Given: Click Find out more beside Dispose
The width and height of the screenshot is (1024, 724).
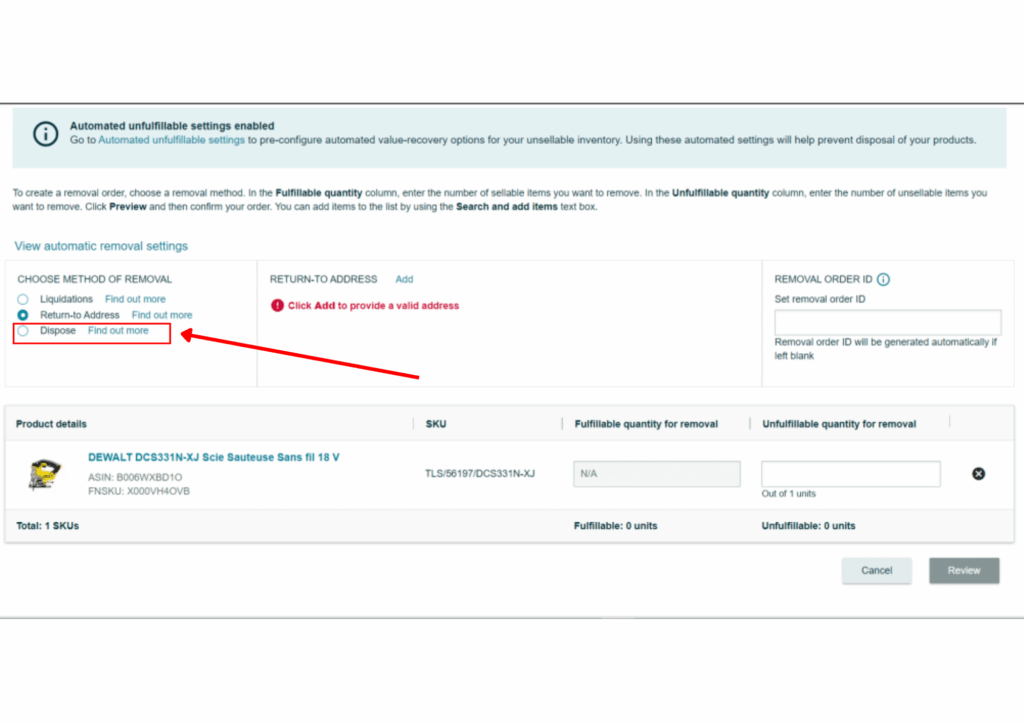Looking at the screenshot, I should point(118,330).
